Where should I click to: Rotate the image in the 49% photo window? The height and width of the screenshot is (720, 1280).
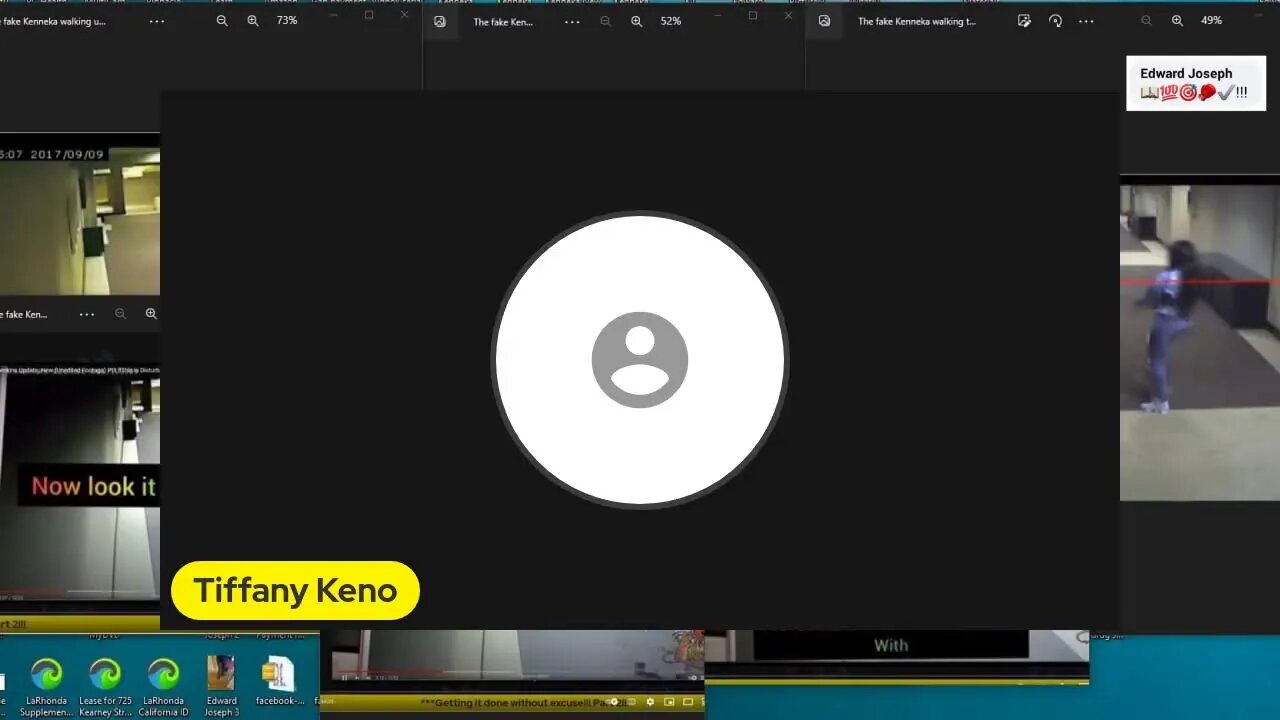pos(1055,21)
